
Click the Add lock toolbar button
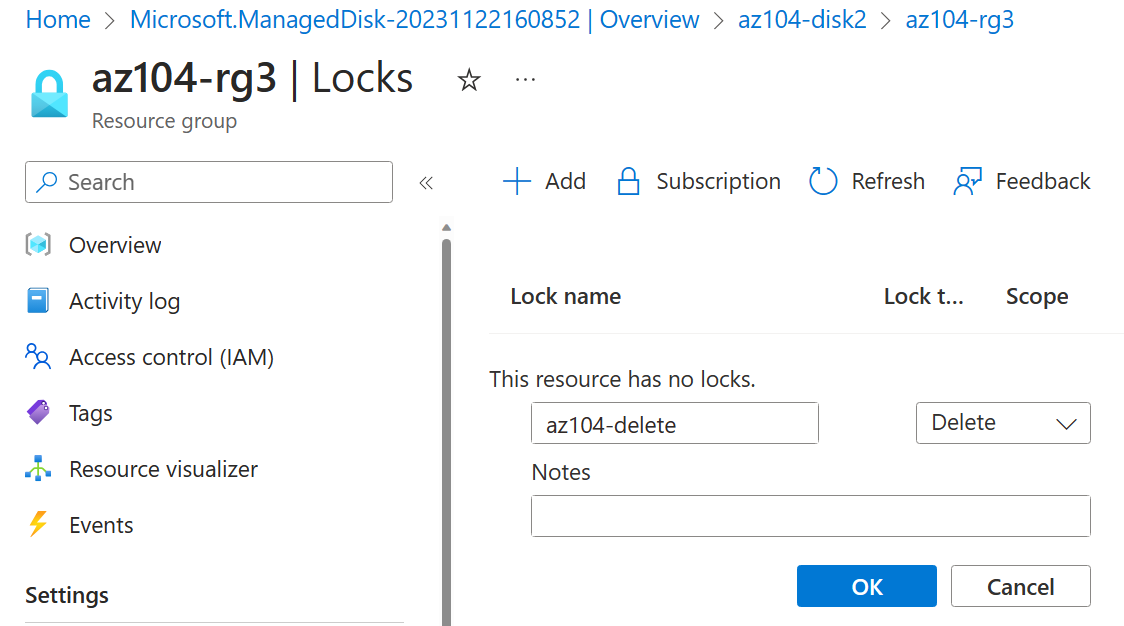[544, 181]
